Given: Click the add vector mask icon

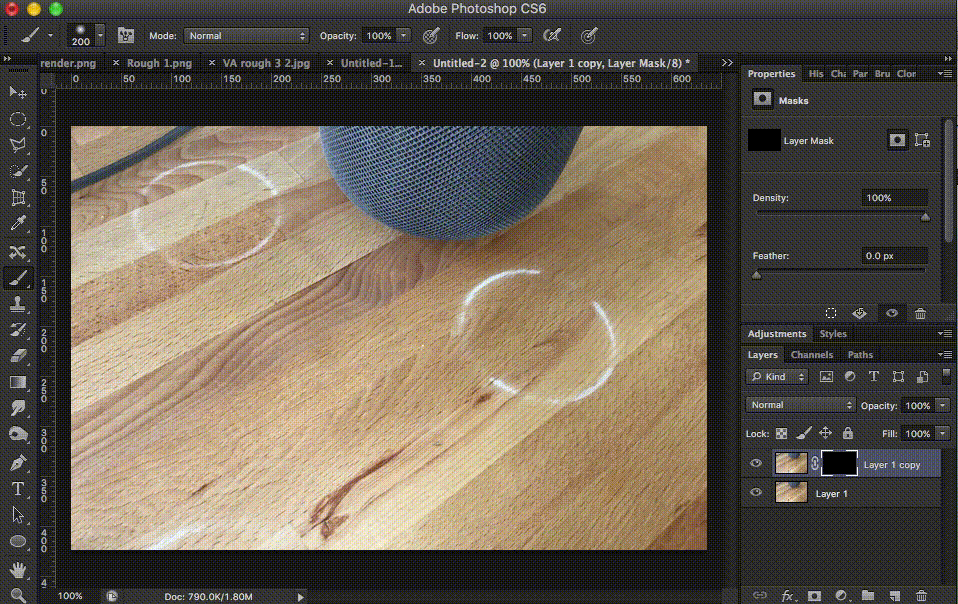Looking at the screenshot, I should coord(922,140).
